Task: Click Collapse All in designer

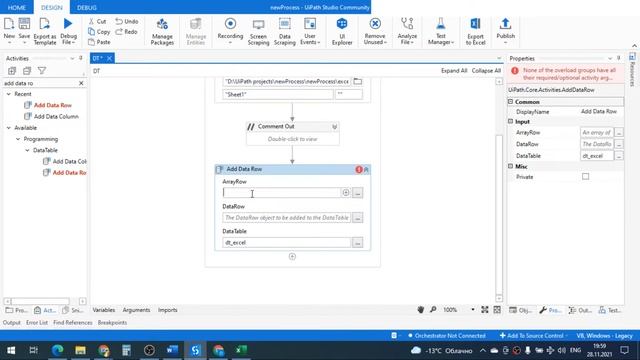Action: pyautogui.click(x=486, y=71)
